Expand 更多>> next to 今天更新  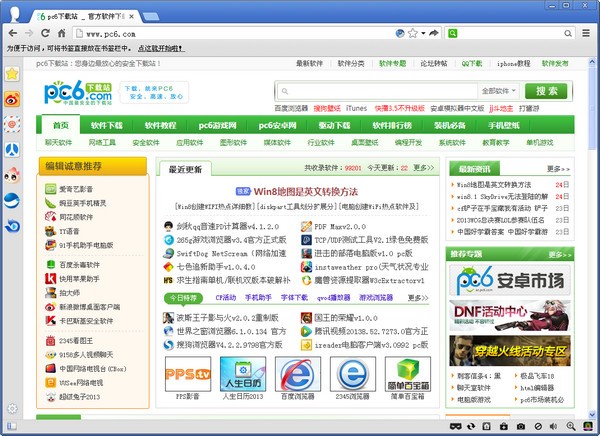[423, 168]
